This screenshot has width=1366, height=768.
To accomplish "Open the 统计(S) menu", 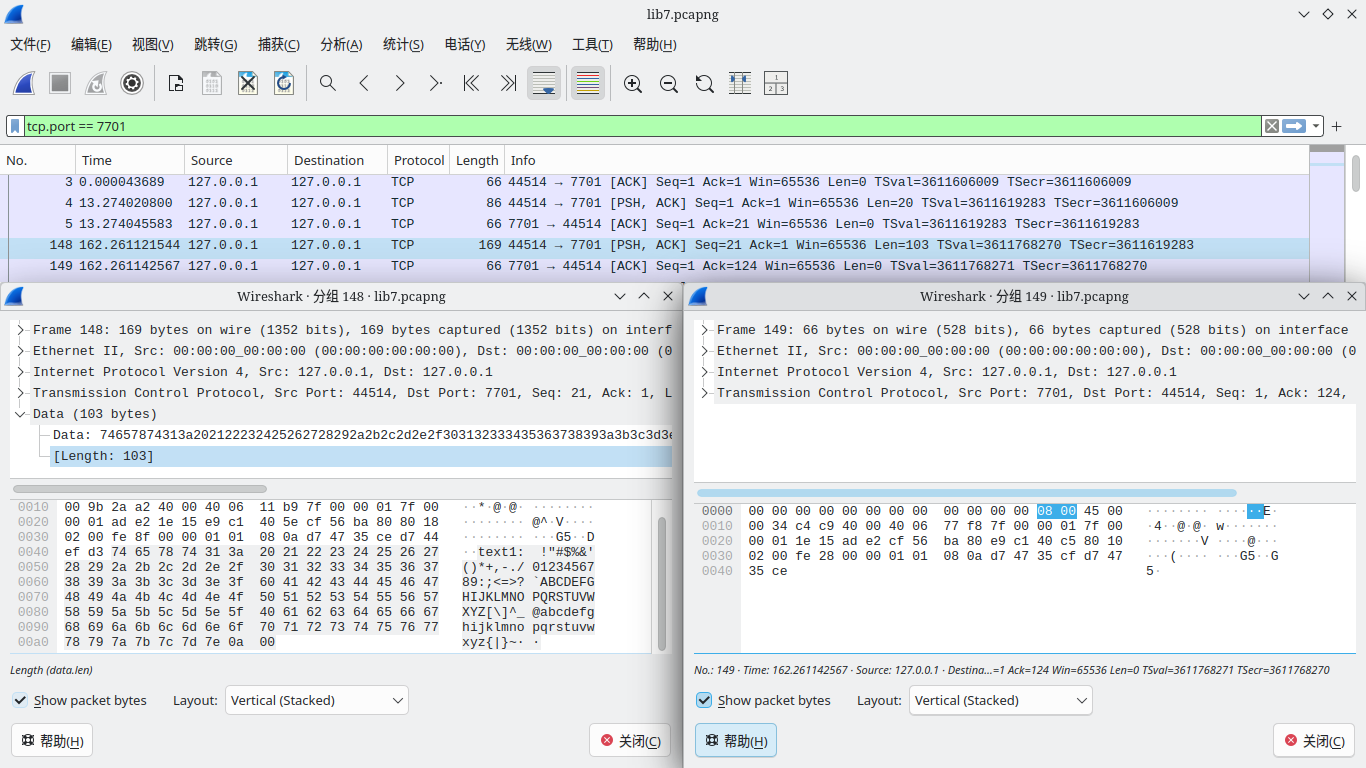I will [x=403, y=45].
